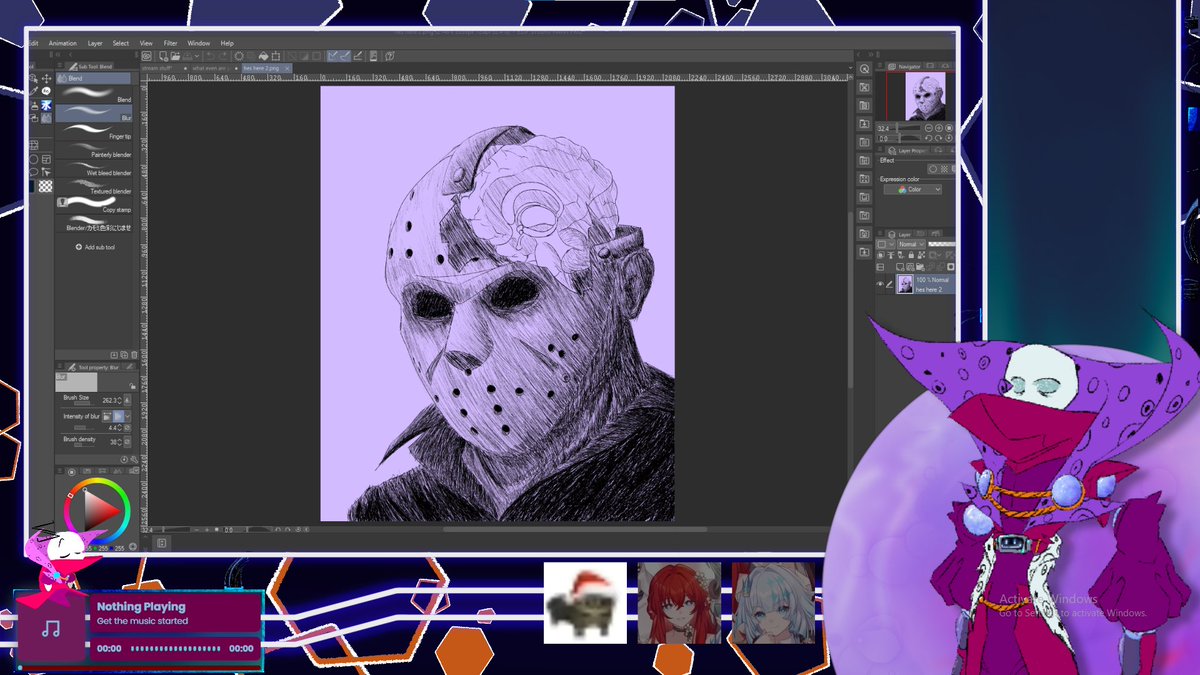Select the Finger tip sub tool

coord(94,131)
